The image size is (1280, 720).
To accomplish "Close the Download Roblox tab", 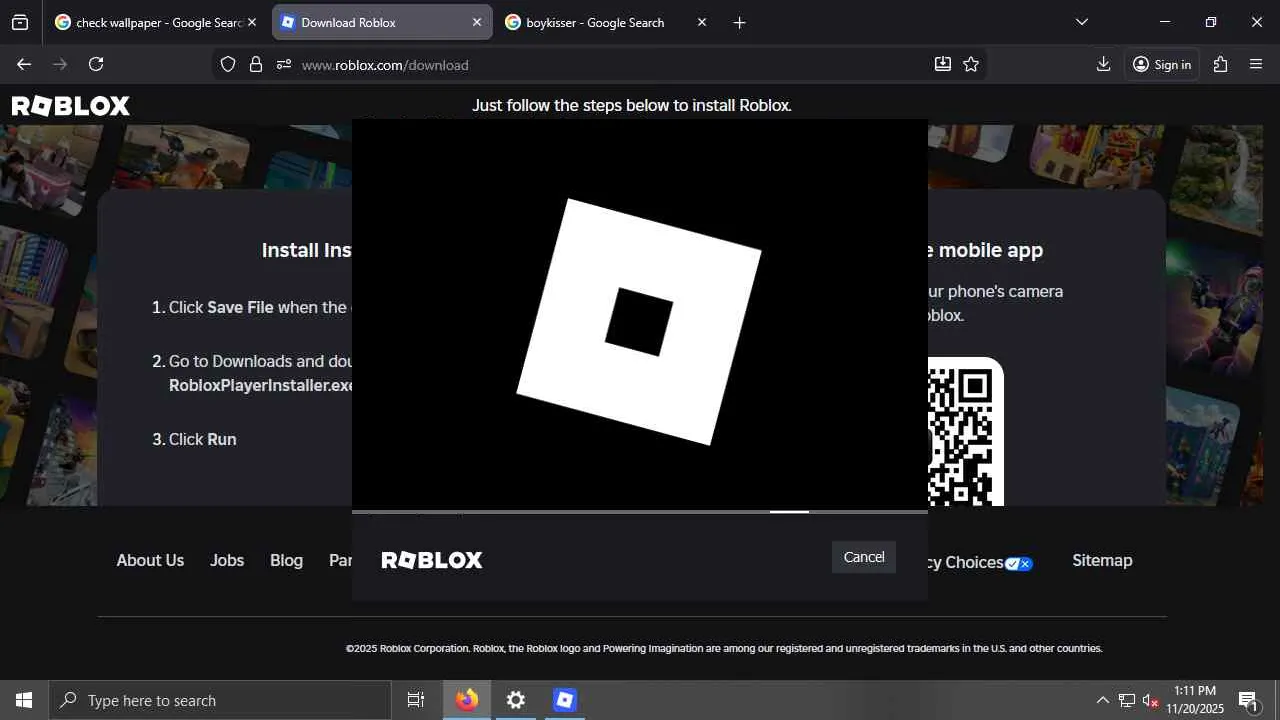I will (477, 22).
